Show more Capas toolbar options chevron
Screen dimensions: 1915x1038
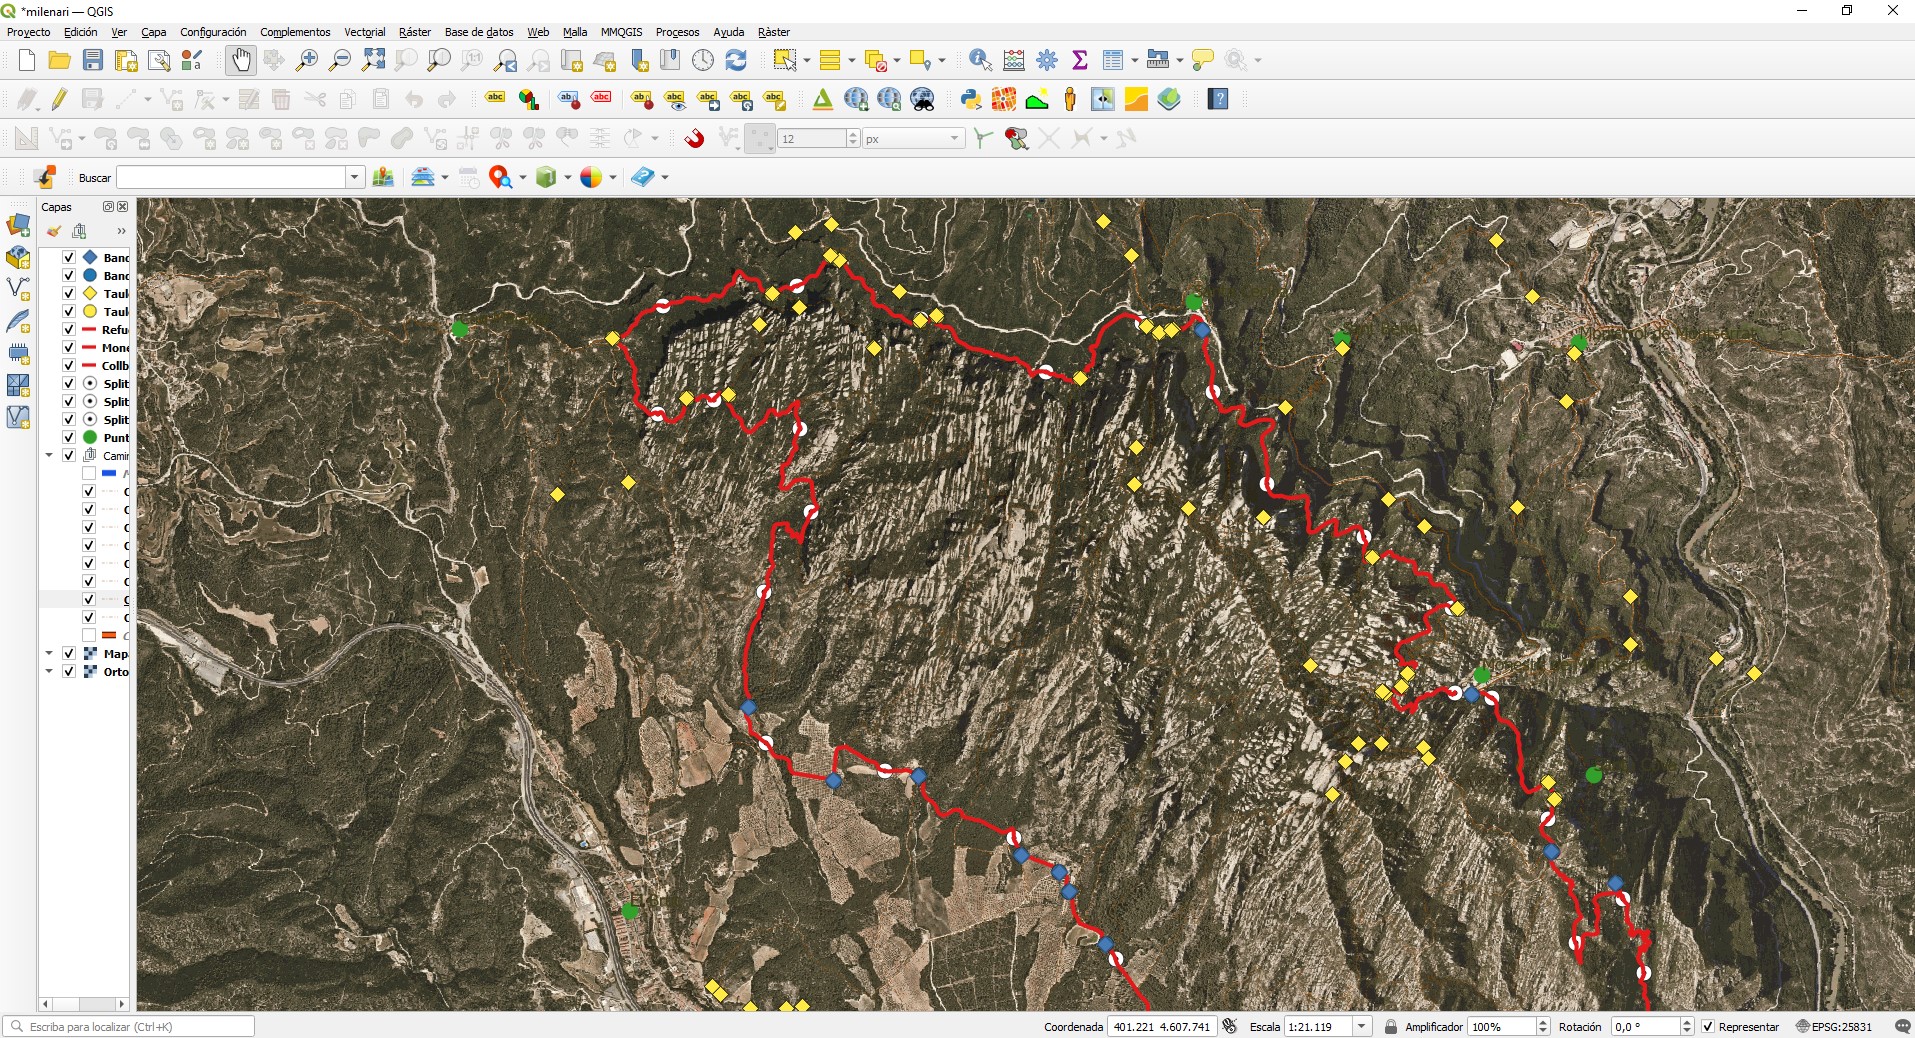click(121, 231)
